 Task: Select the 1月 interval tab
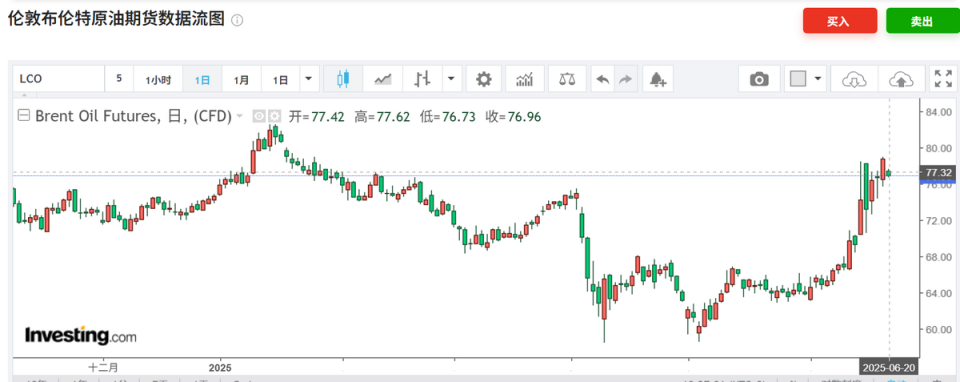(x=241, y=80)
